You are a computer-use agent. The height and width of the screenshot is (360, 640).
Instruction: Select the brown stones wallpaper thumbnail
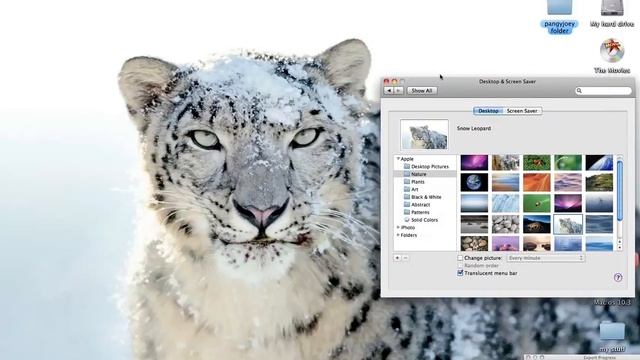coord(474,244)
